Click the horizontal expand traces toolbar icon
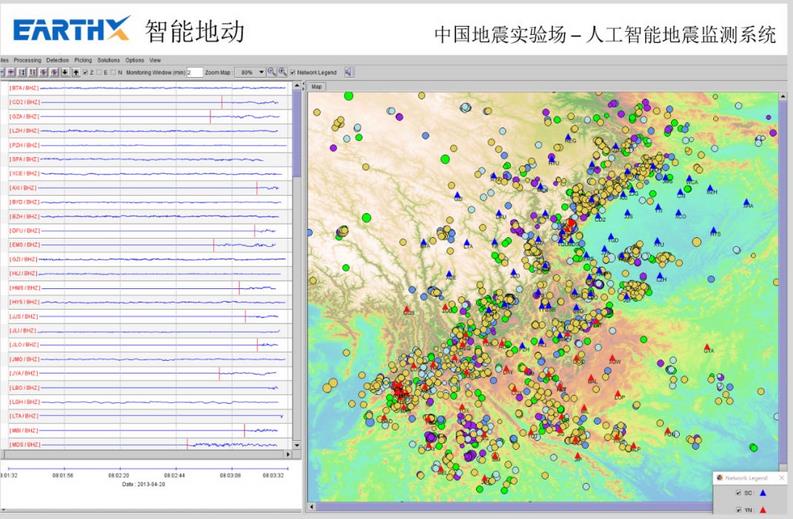This screenshot has height=519, width=793. click(x=22, y=72)
